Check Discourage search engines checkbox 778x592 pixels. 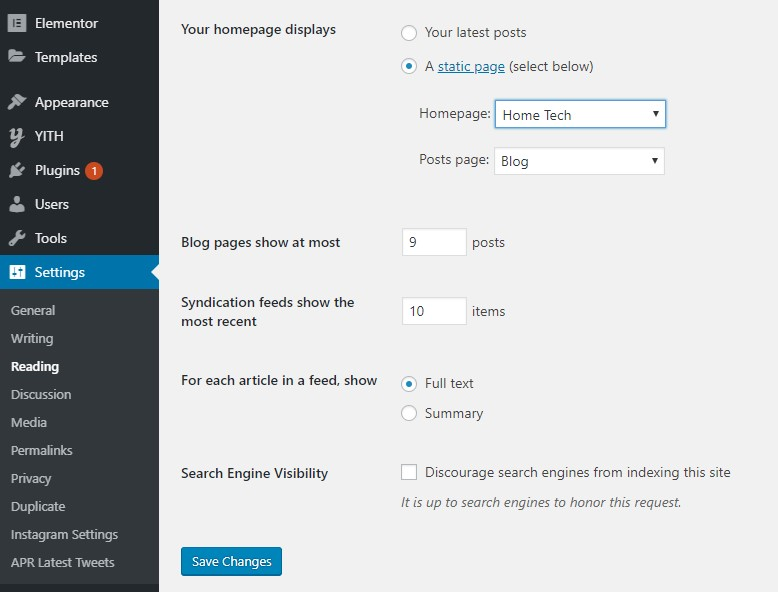coord(409,472)
